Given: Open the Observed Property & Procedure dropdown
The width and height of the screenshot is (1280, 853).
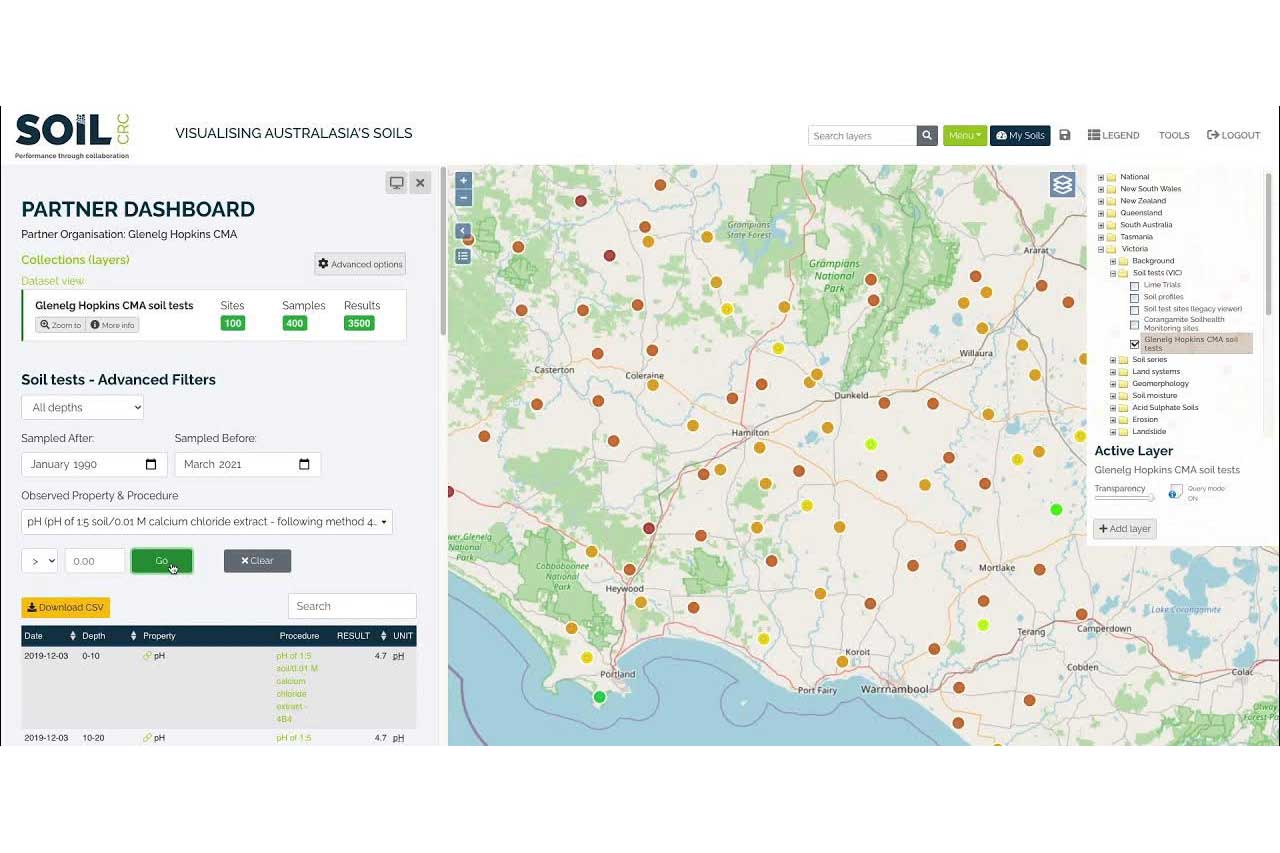Looking at the screenshot, I should coord(207,521).
